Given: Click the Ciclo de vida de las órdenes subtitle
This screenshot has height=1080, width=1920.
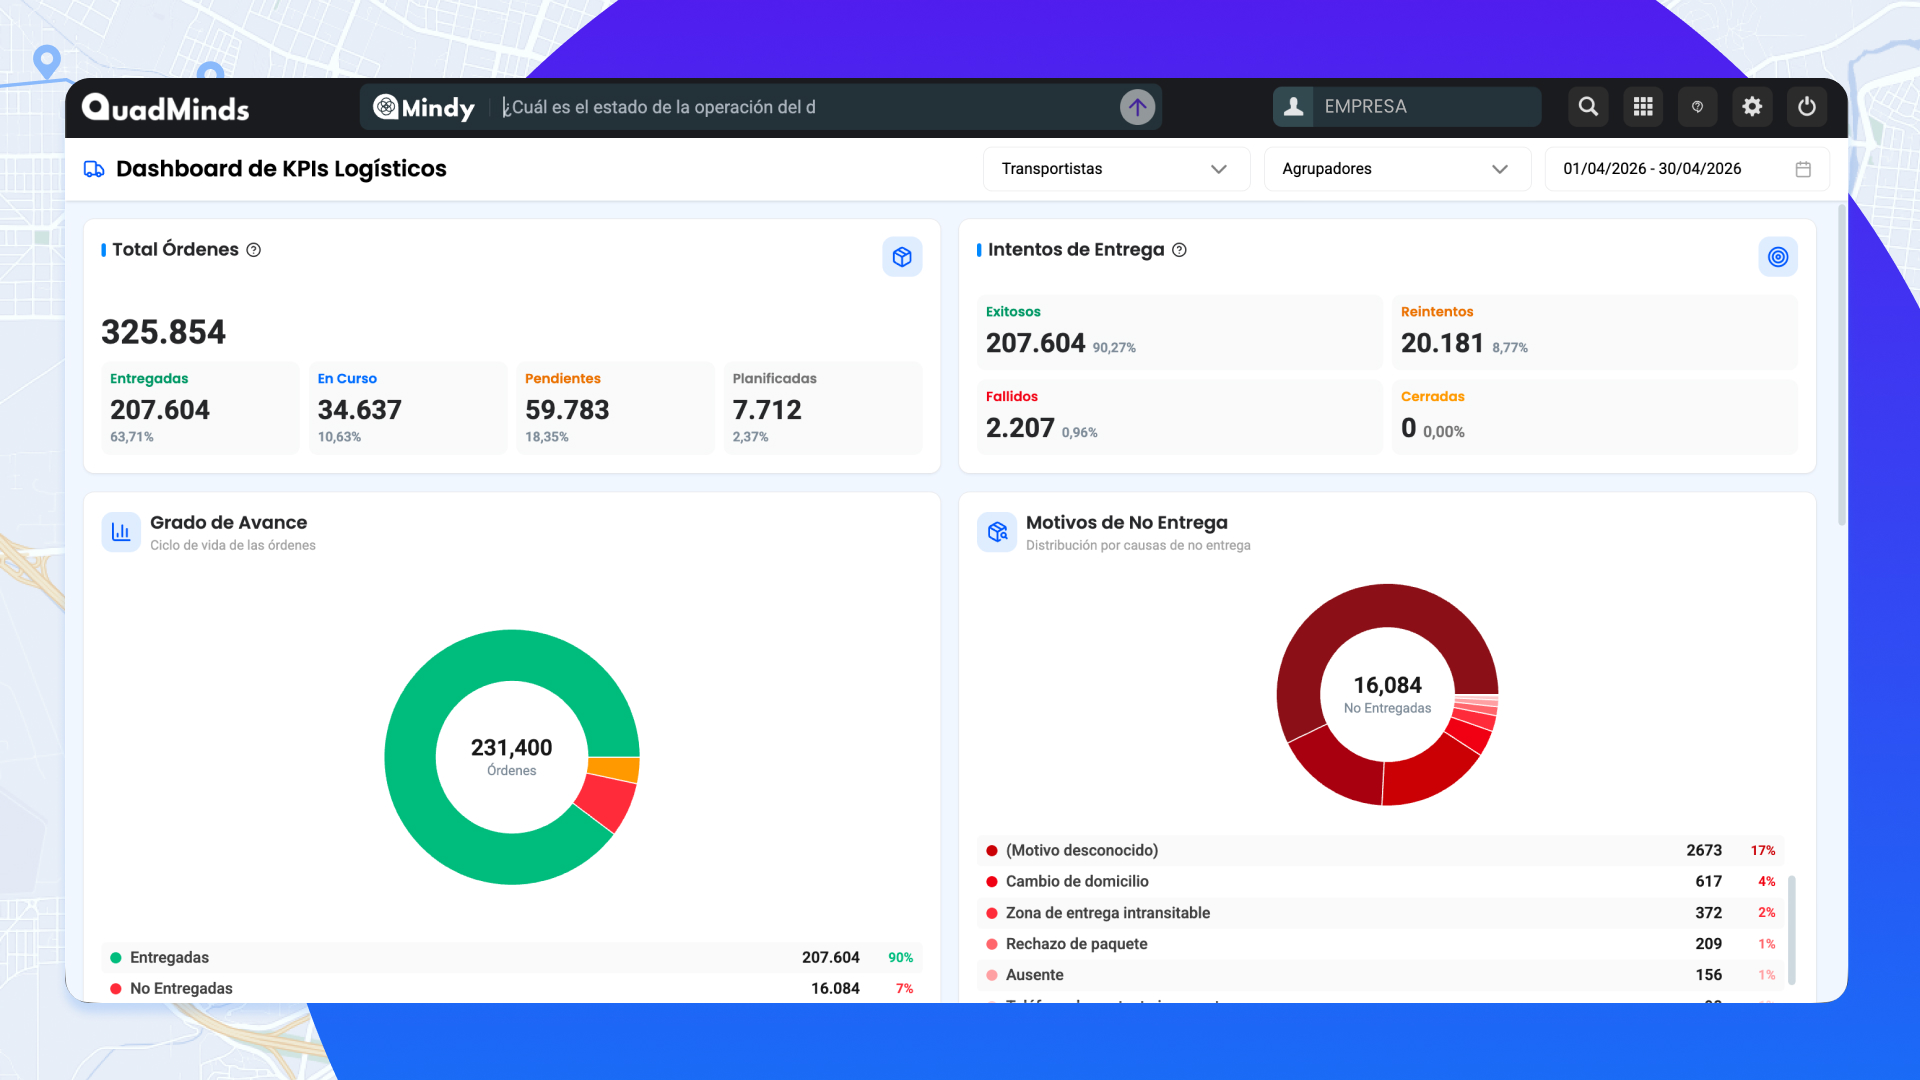Looking at the screenshot, I should [x=233, y=546].
